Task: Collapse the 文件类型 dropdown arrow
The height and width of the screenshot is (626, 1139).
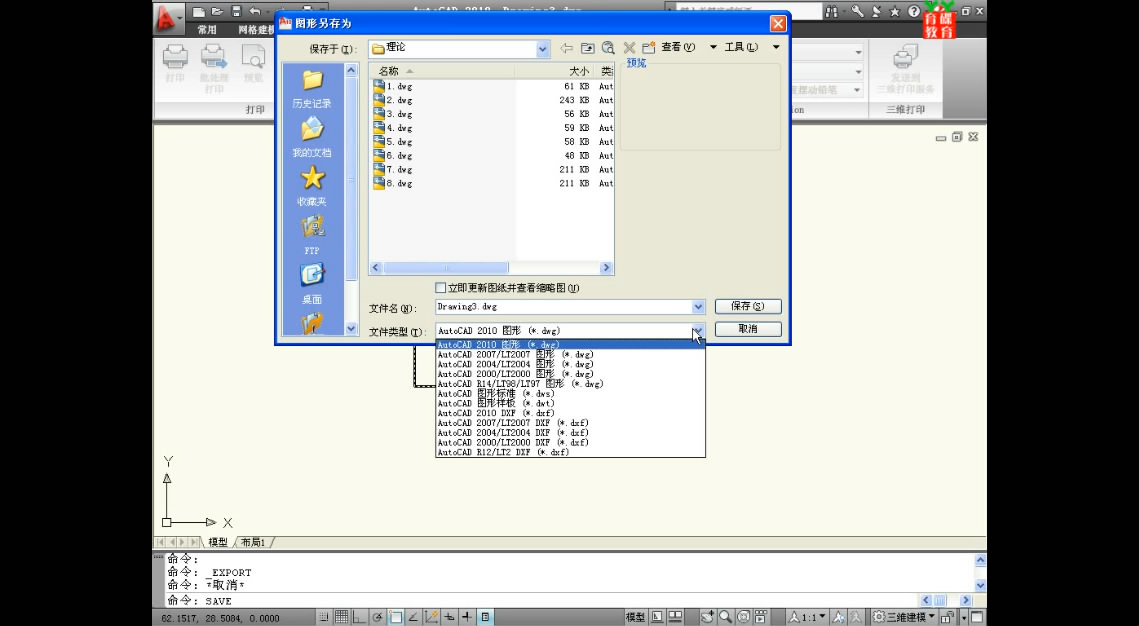Action: point(698,331)
